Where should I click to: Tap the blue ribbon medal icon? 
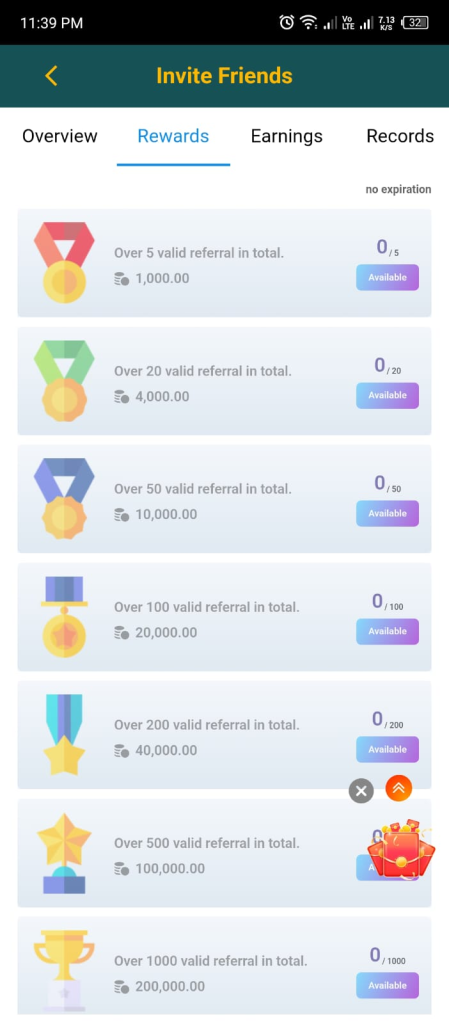click(64, 498)
